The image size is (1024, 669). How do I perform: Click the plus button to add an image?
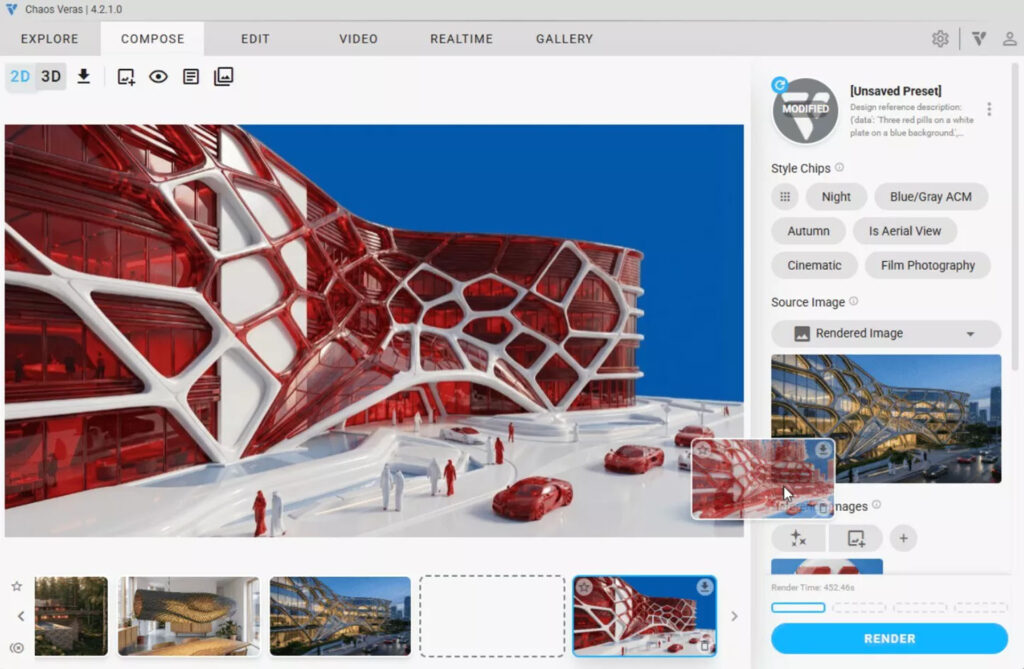(x=903, y=538)
